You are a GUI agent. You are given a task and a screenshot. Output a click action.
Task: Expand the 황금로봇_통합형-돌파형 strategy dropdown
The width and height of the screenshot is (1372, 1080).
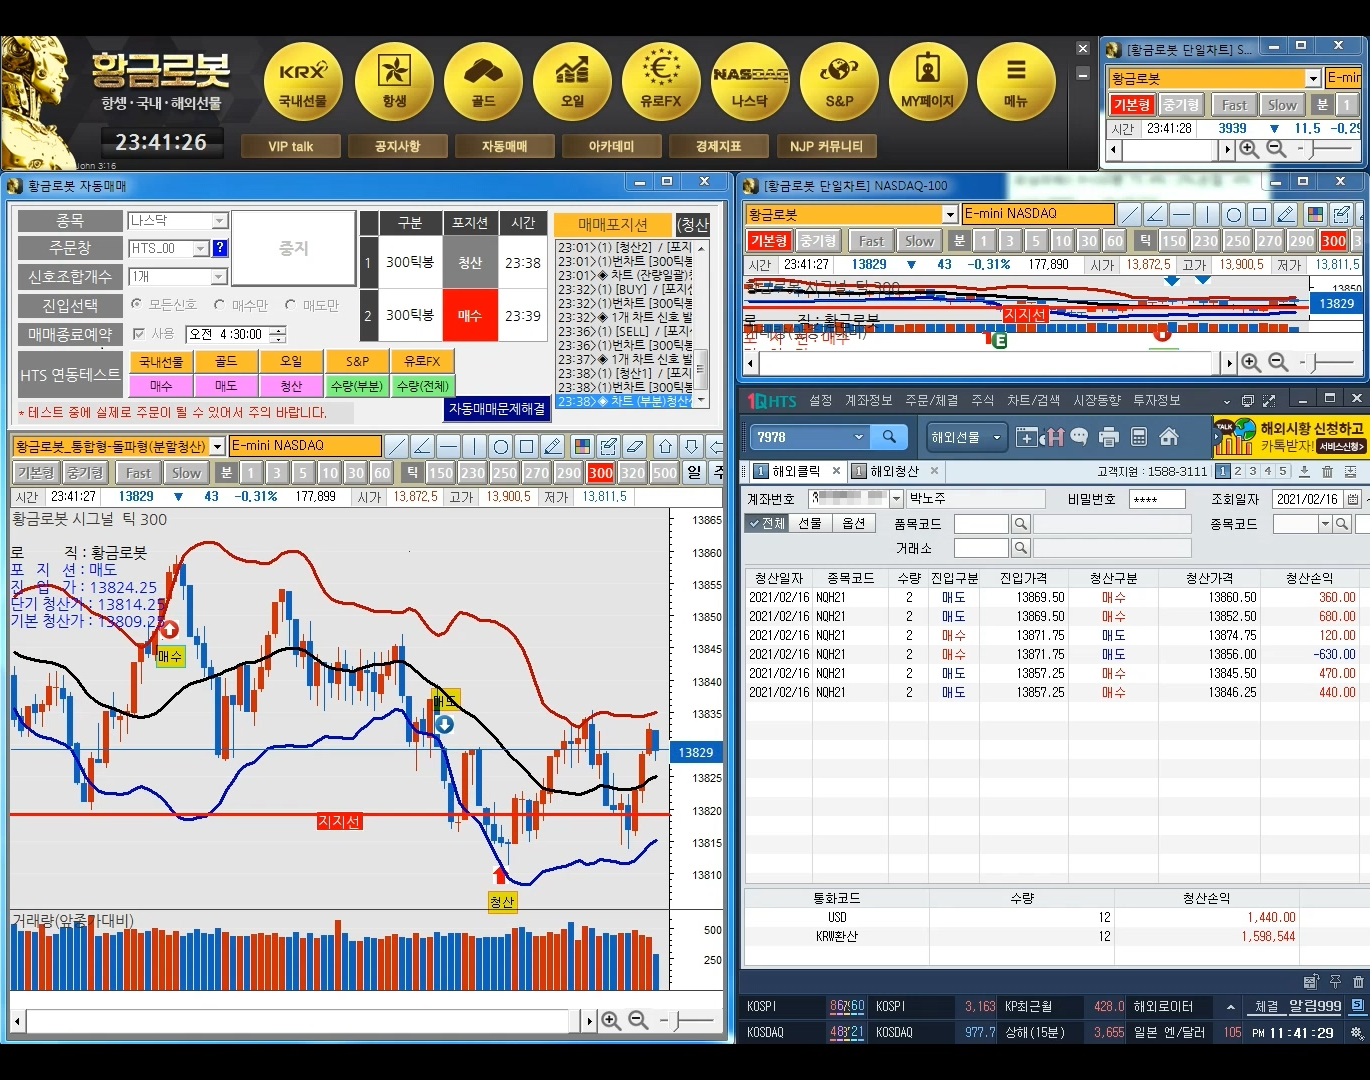pos(218,446)
